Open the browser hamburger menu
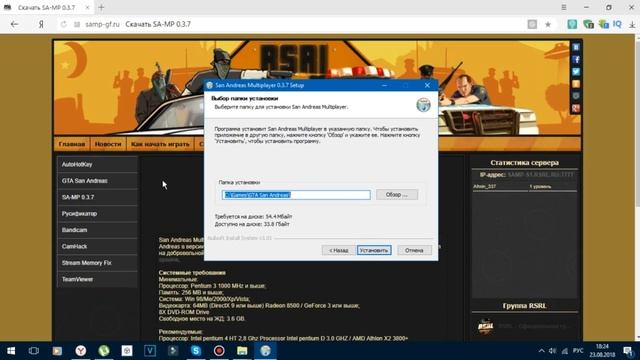 [564, 7]
